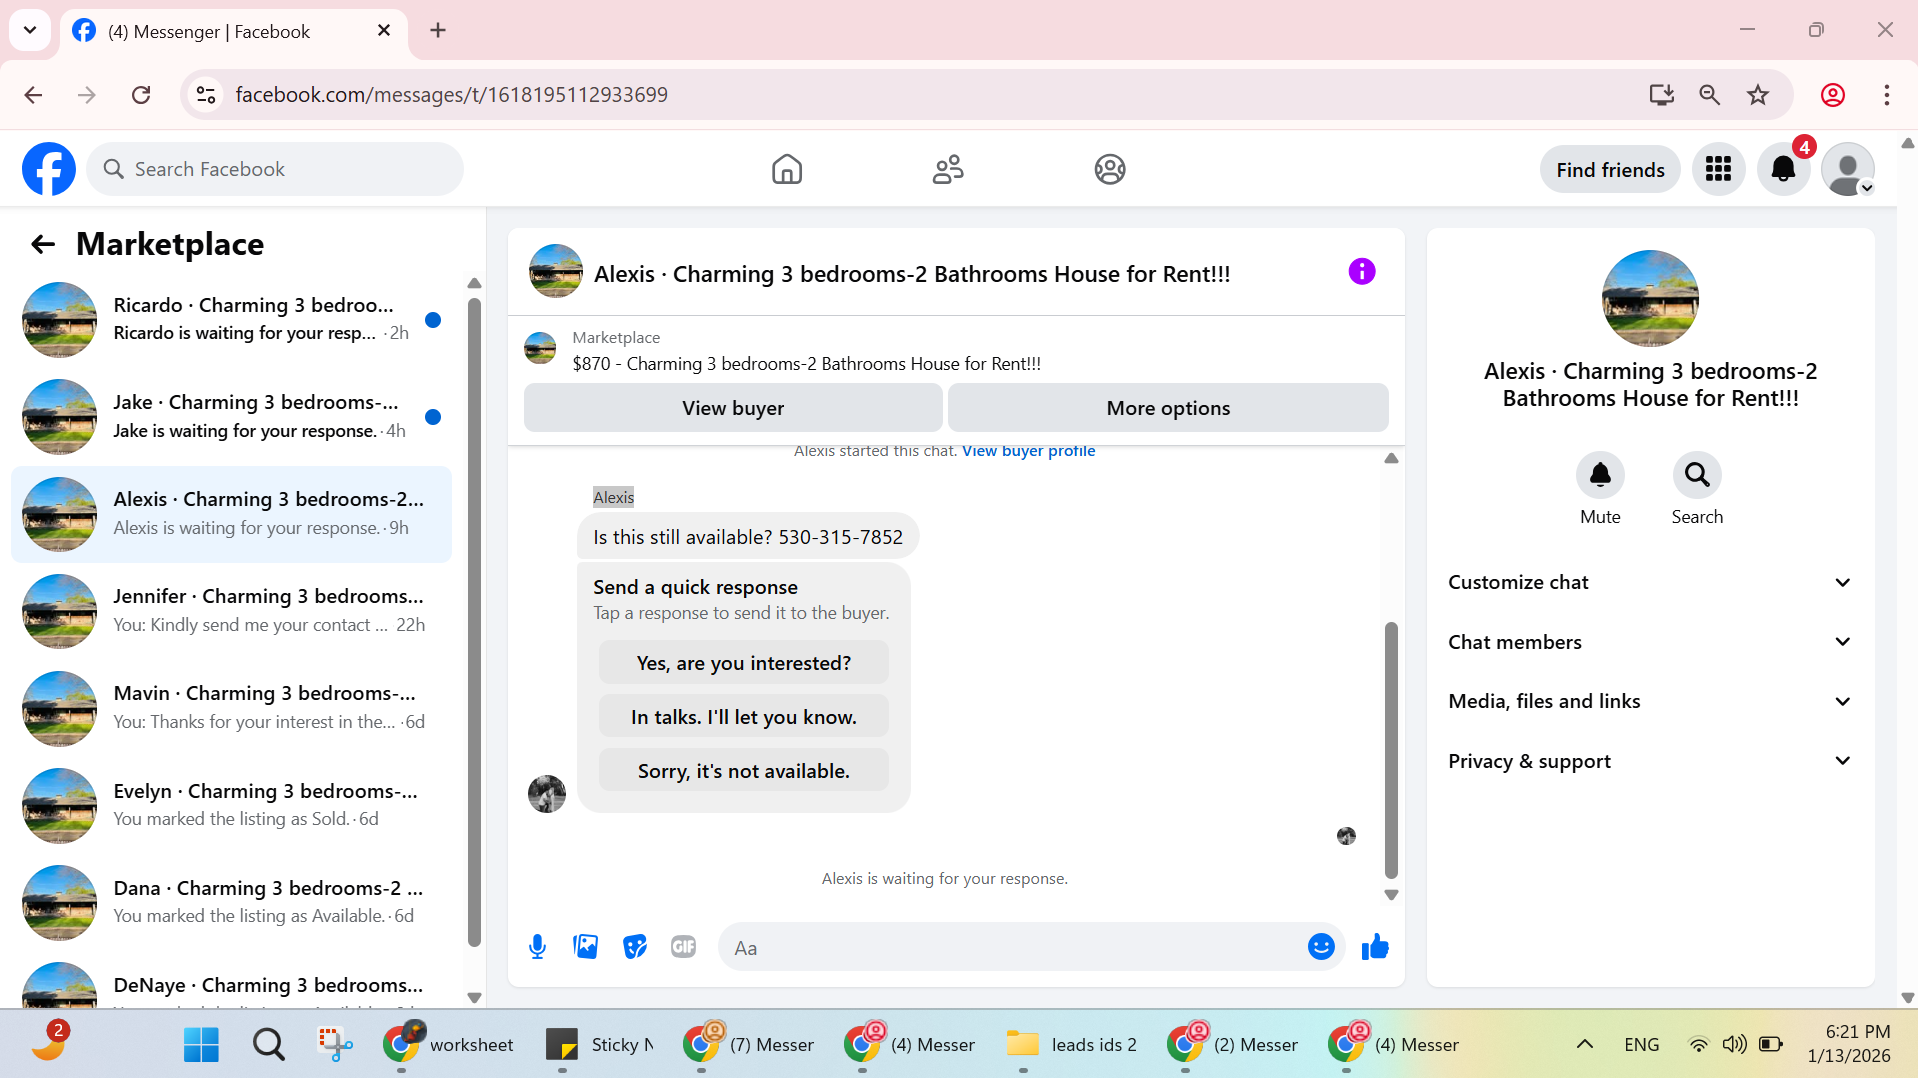Open the apps menu grid icon
Viewport: 1918px width, 1078px height.
click(x=1718, y=169)
